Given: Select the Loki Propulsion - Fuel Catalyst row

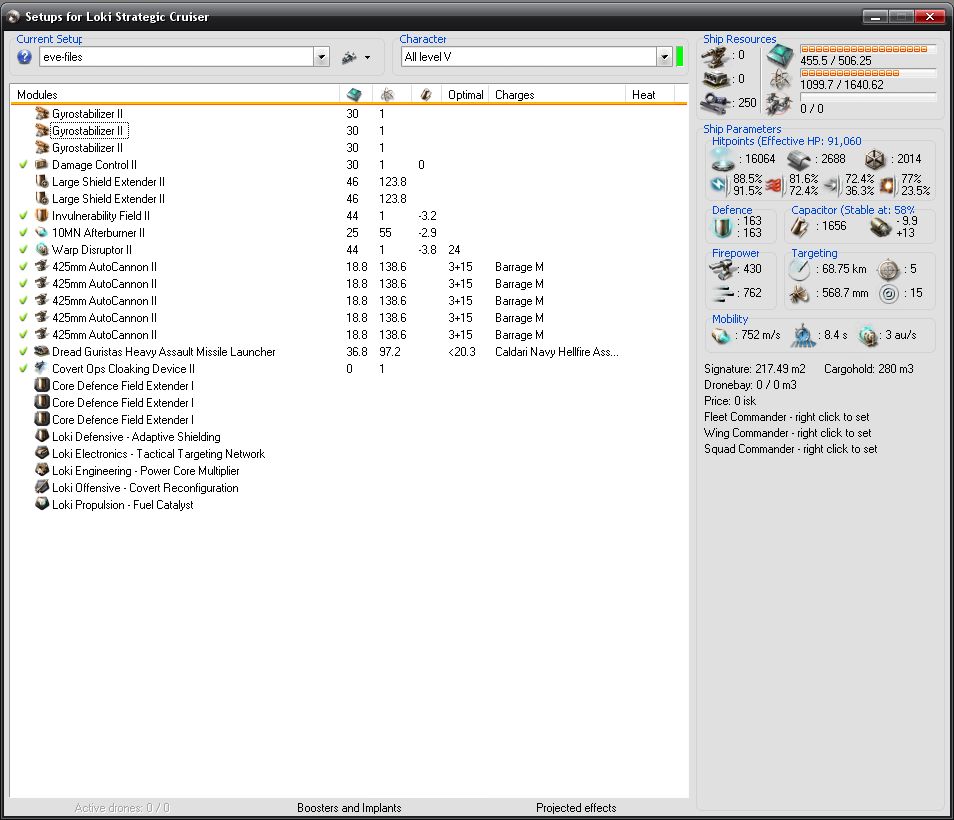Looking at the screenshot, I should pos(349,505).
